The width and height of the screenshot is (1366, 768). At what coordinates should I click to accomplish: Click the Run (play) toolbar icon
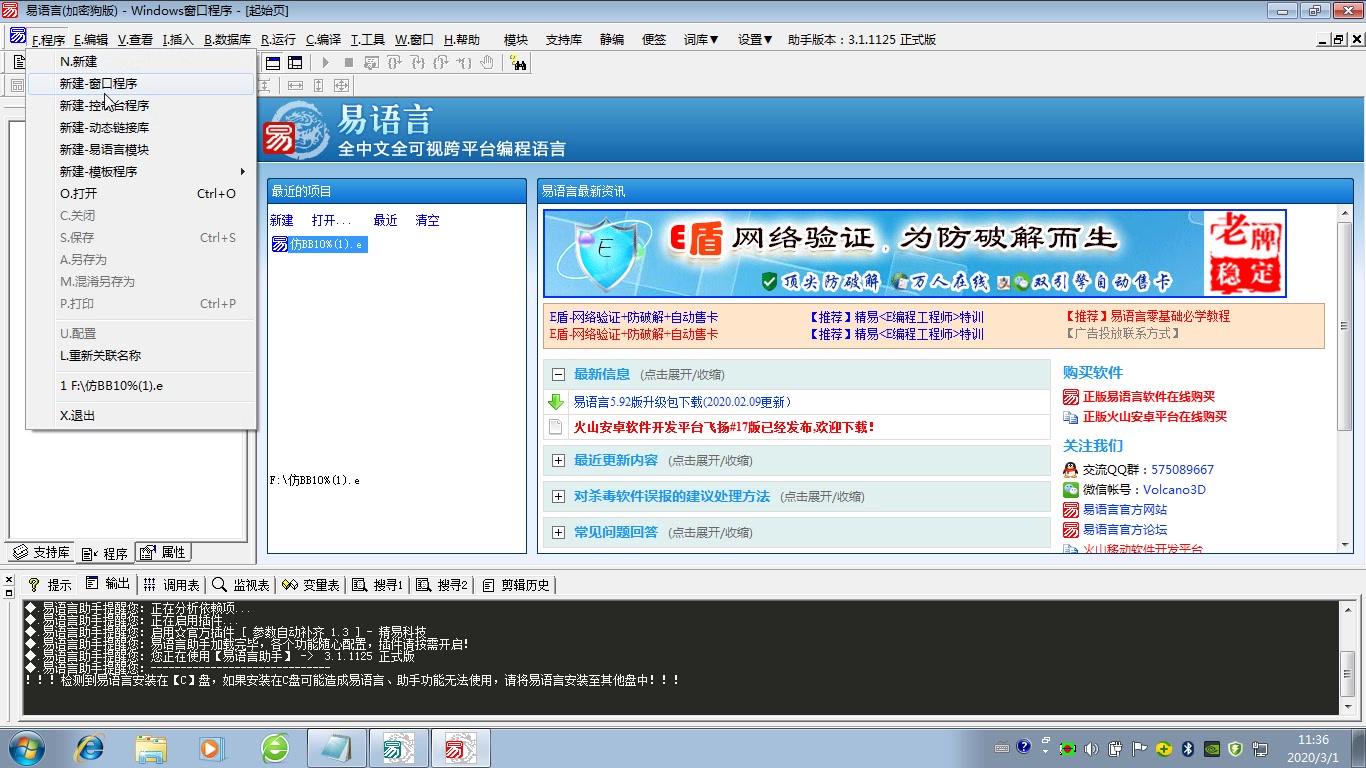(x=326, y=63)
